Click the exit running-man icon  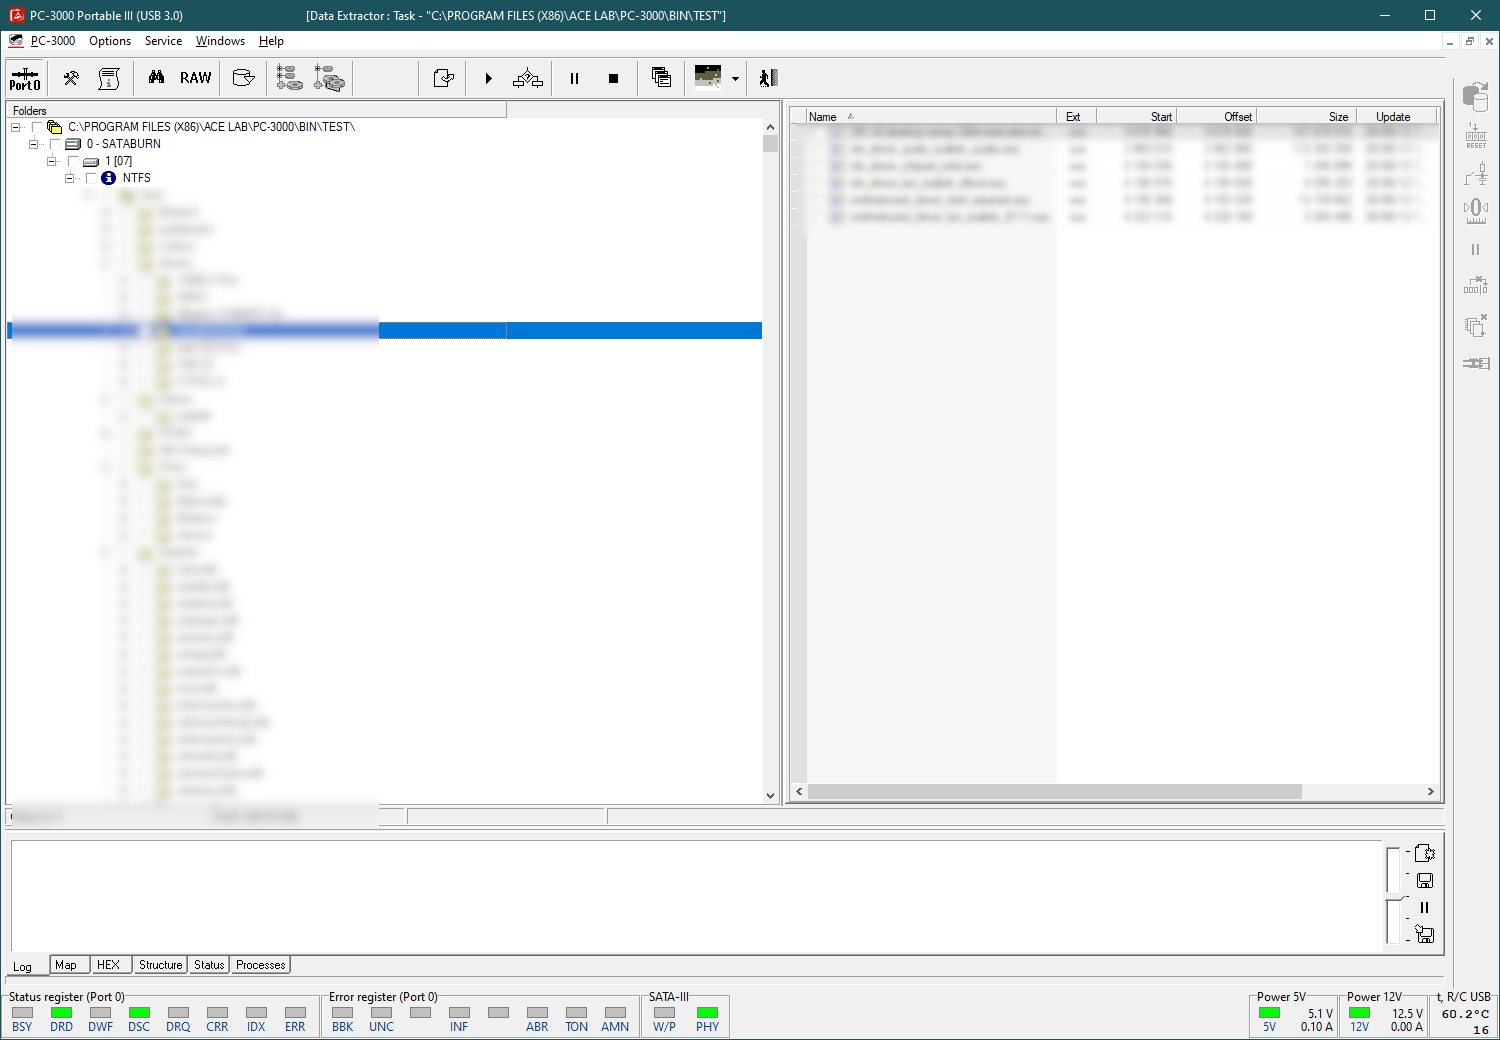coord(768,78)
